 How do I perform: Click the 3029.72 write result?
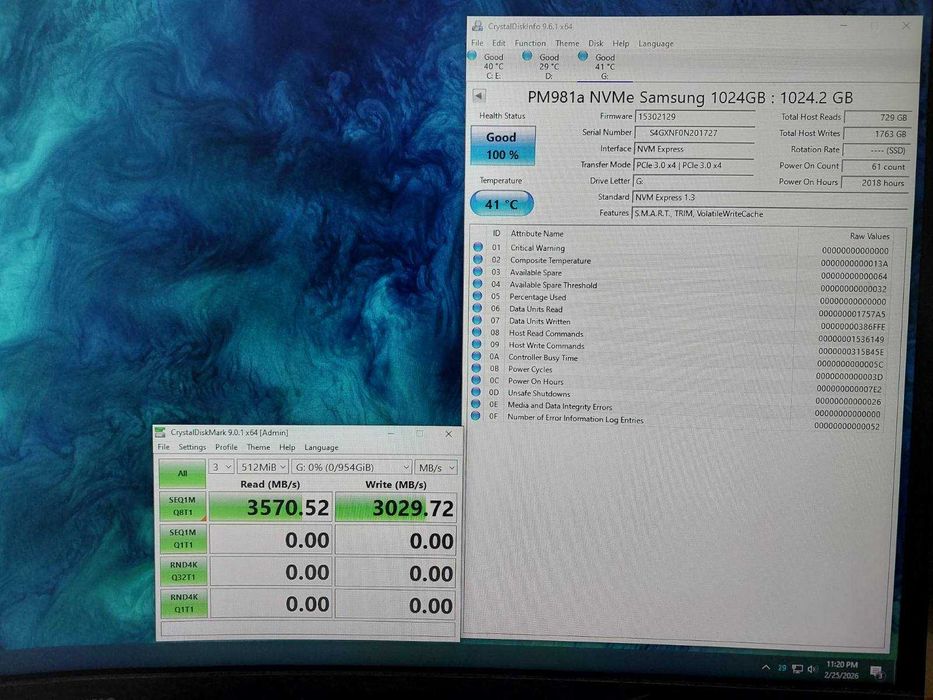396,508
